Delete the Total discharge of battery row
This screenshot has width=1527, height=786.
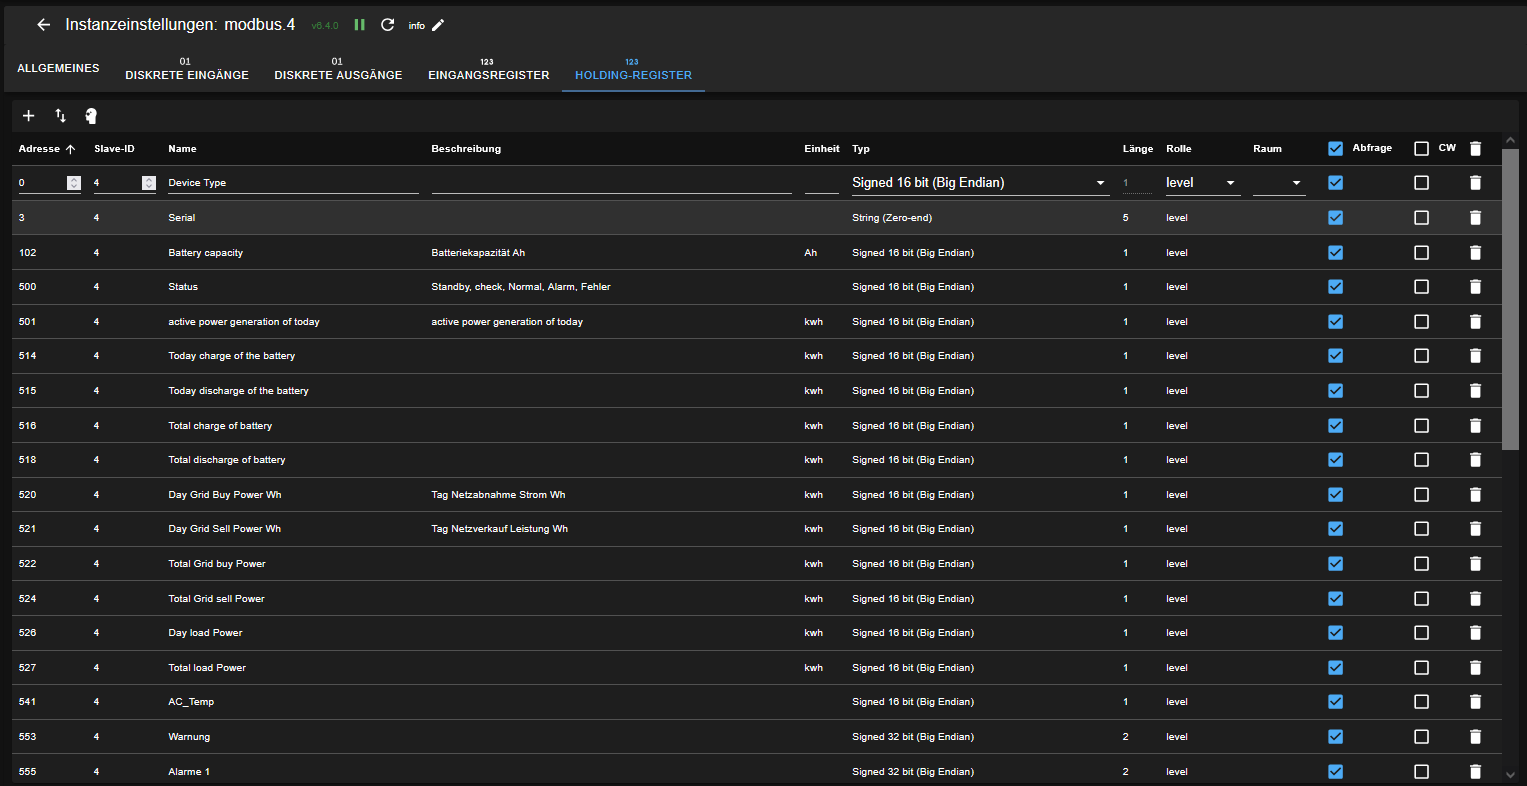tap(1475, 460)
